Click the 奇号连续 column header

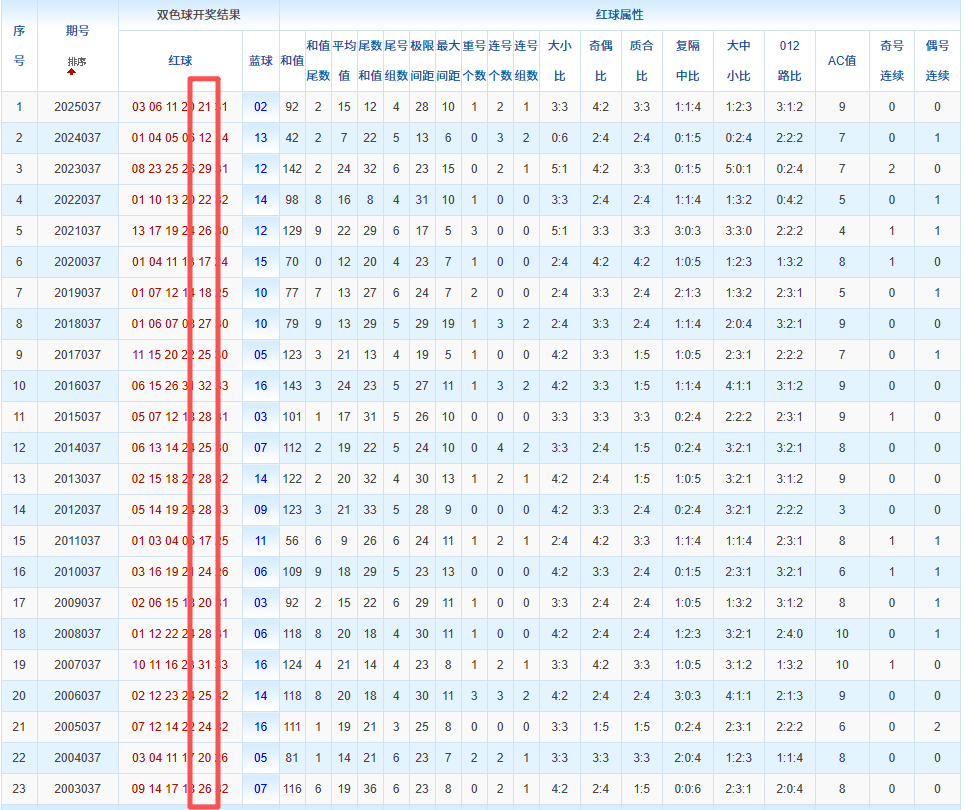point(892,60)
